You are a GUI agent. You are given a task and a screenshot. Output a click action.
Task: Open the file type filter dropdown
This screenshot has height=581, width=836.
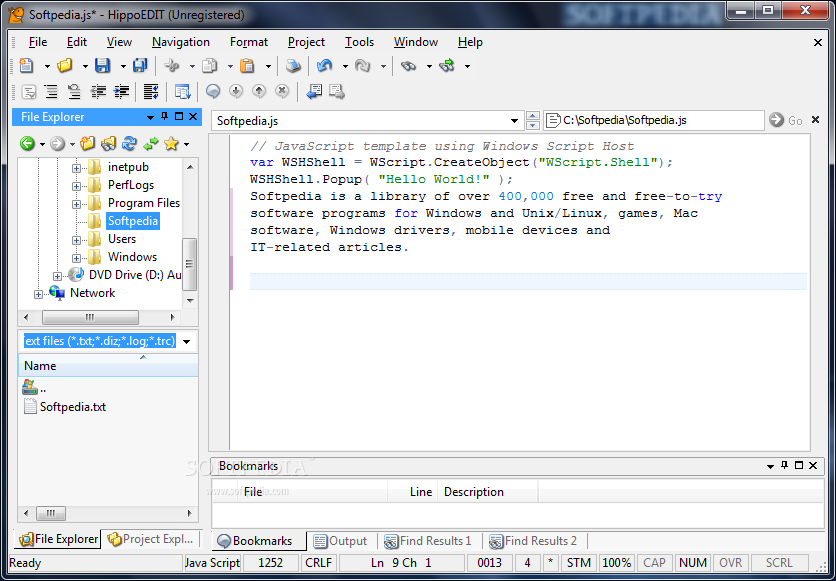pyautogui.click(x=187, y=341)
